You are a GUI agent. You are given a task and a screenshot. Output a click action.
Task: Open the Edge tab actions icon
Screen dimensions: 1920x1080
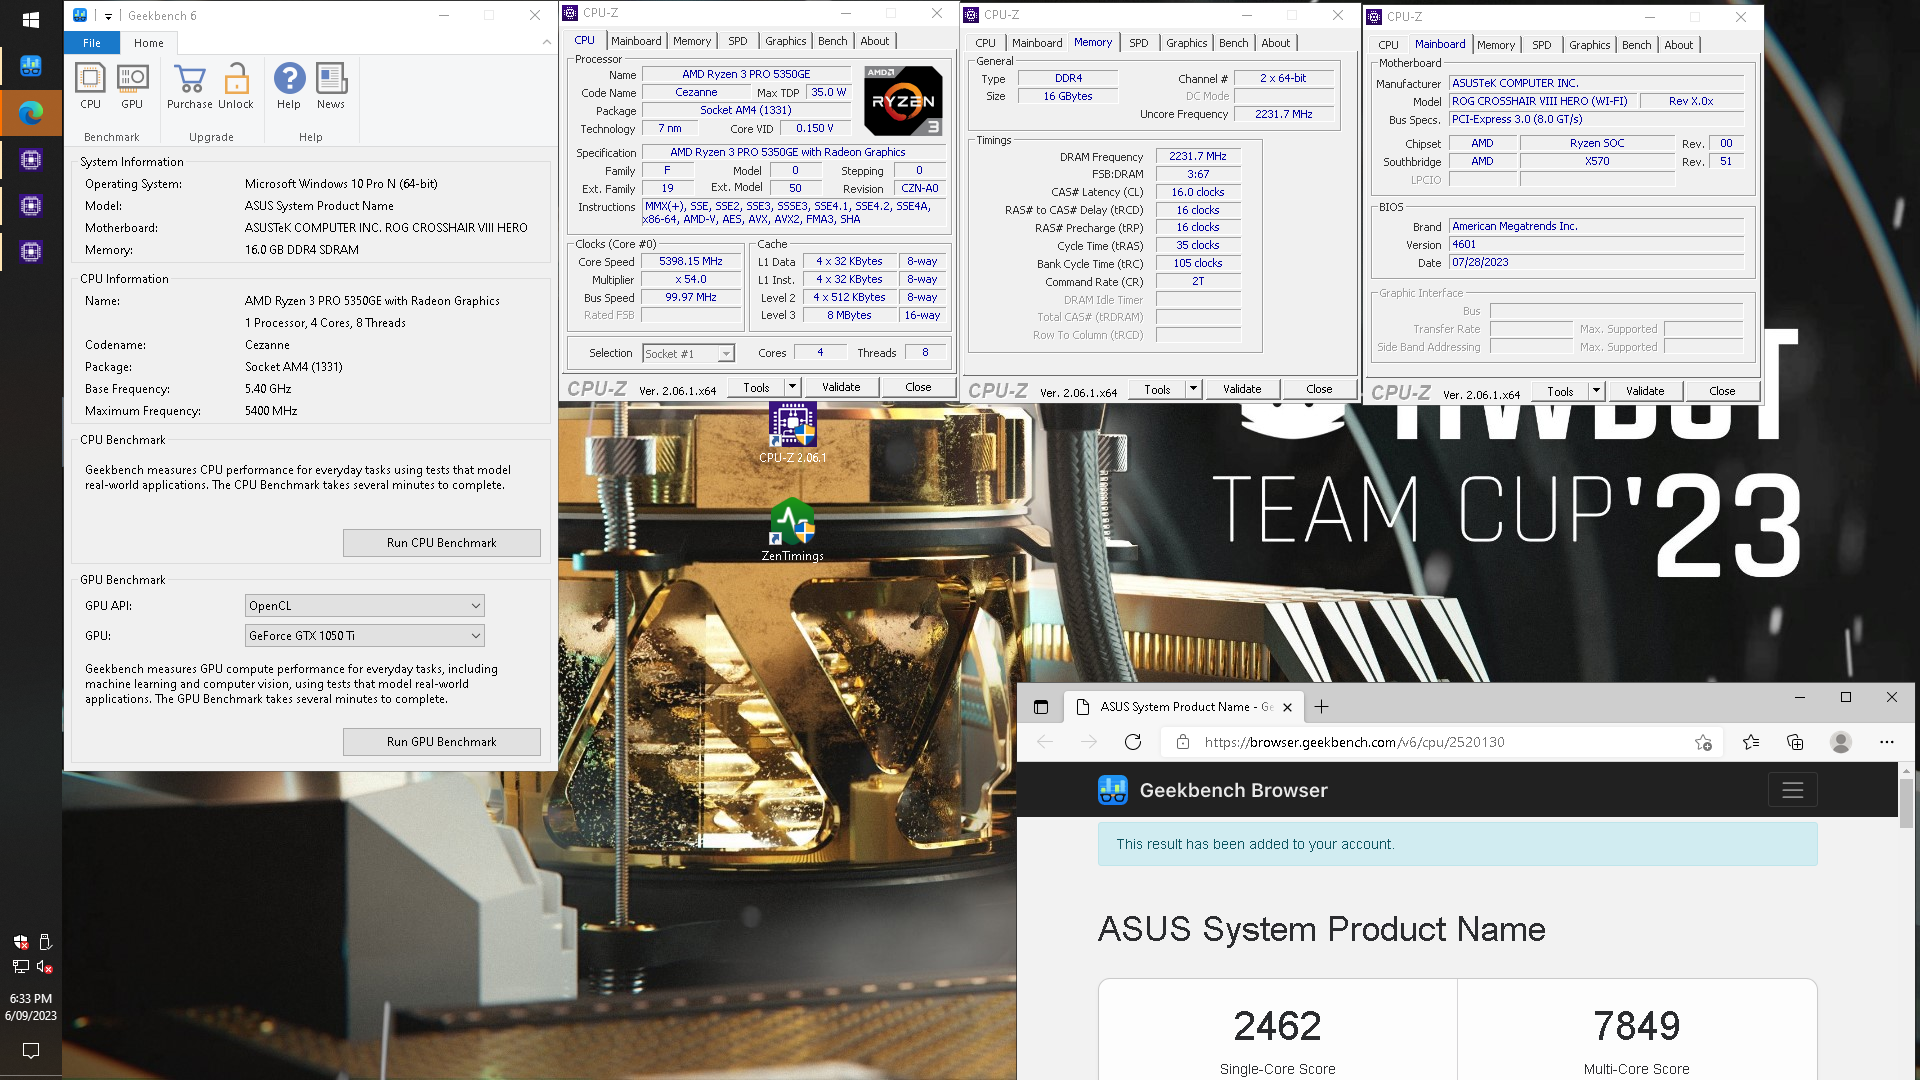tap(1041, 707)
